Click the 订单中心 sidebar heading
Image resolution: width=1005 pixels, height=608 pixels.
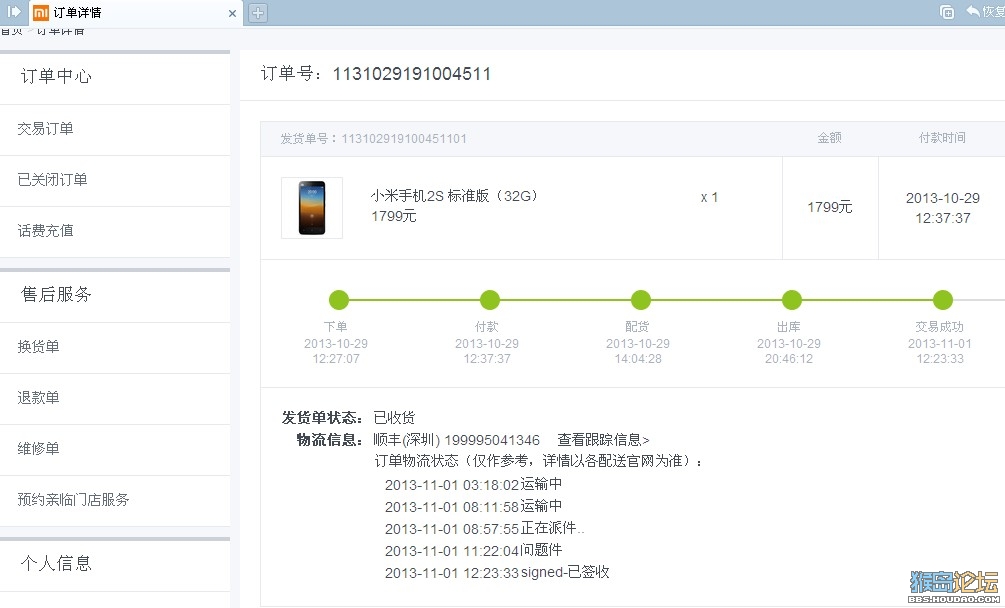tap(56, 76)
